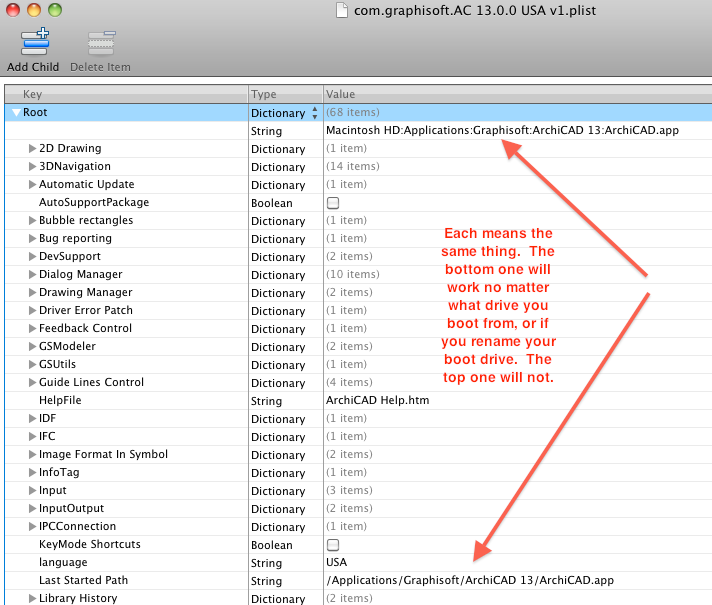
Task: Close the window with red button
Action: 13,10
